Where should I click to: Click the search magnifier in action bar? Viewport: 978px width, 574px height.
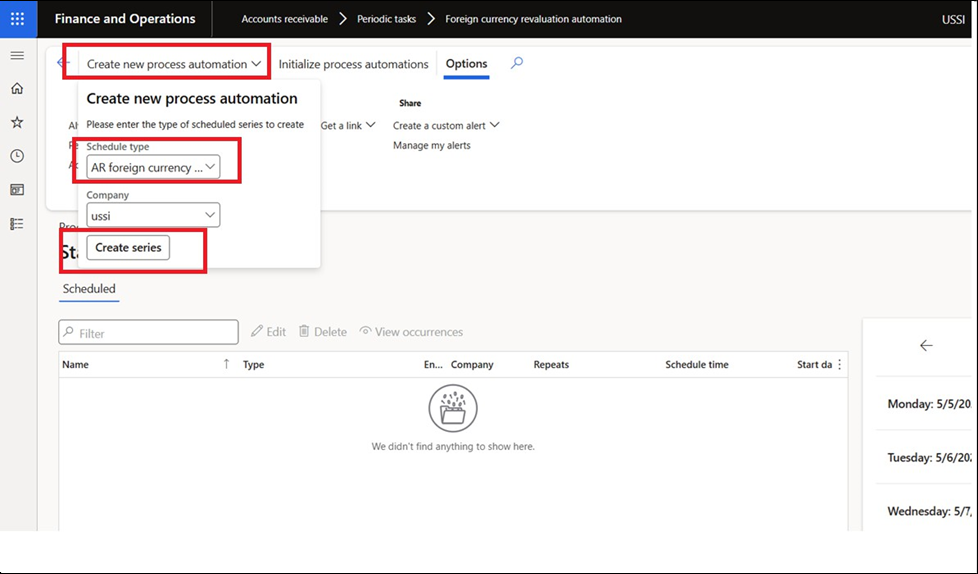point(517,63)
